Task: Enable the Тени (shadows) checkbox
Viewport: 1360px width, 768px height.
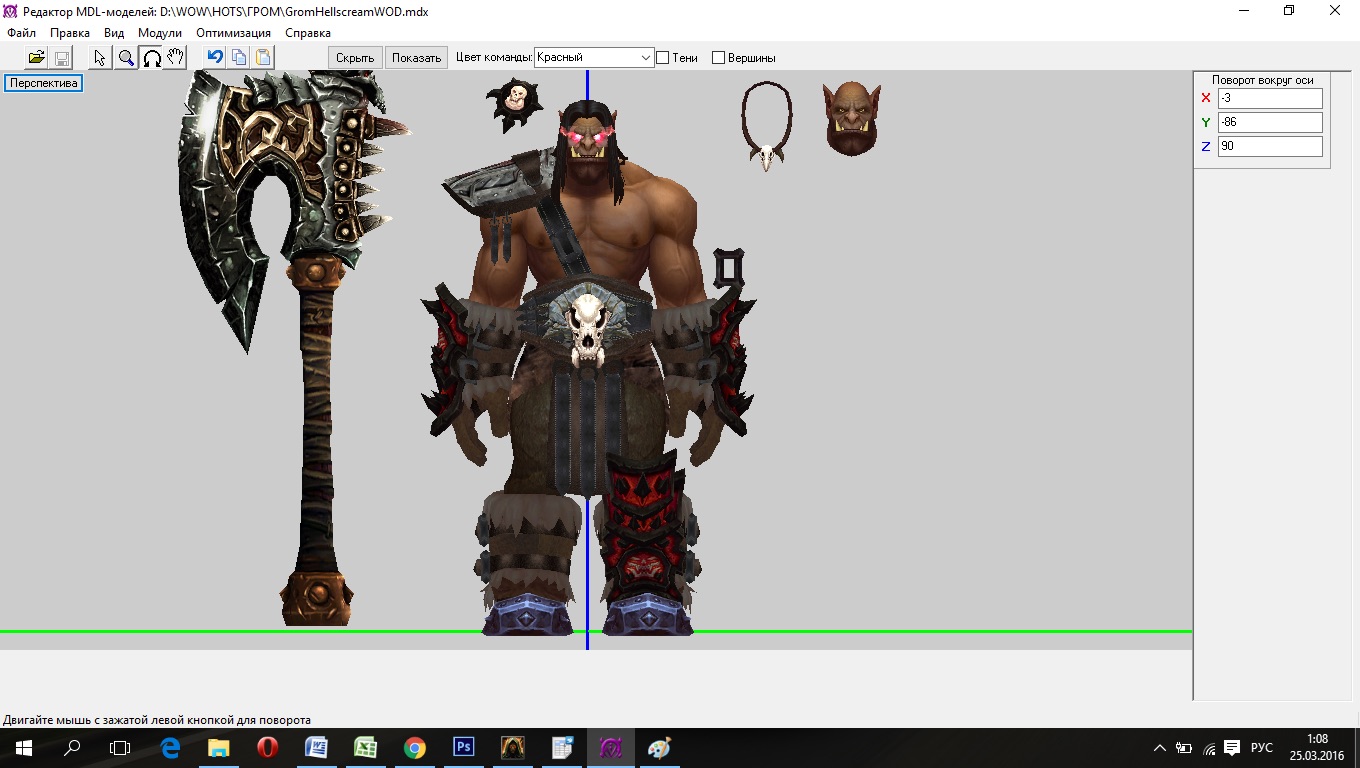Action: [662, 58]
